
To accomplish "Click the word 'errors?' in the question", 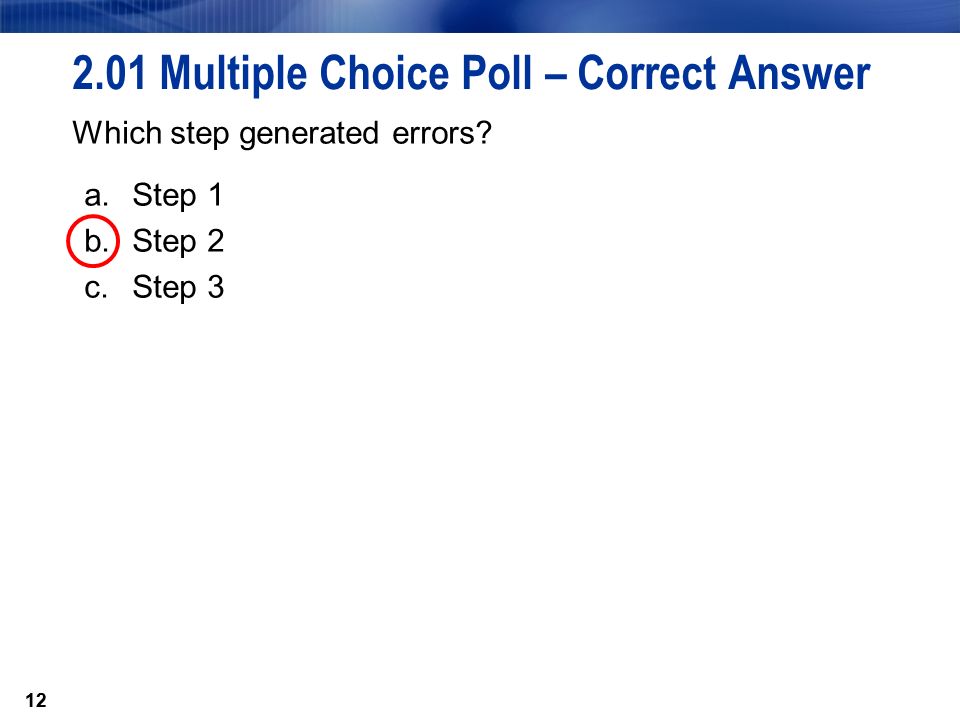I will tap(441, 133).
